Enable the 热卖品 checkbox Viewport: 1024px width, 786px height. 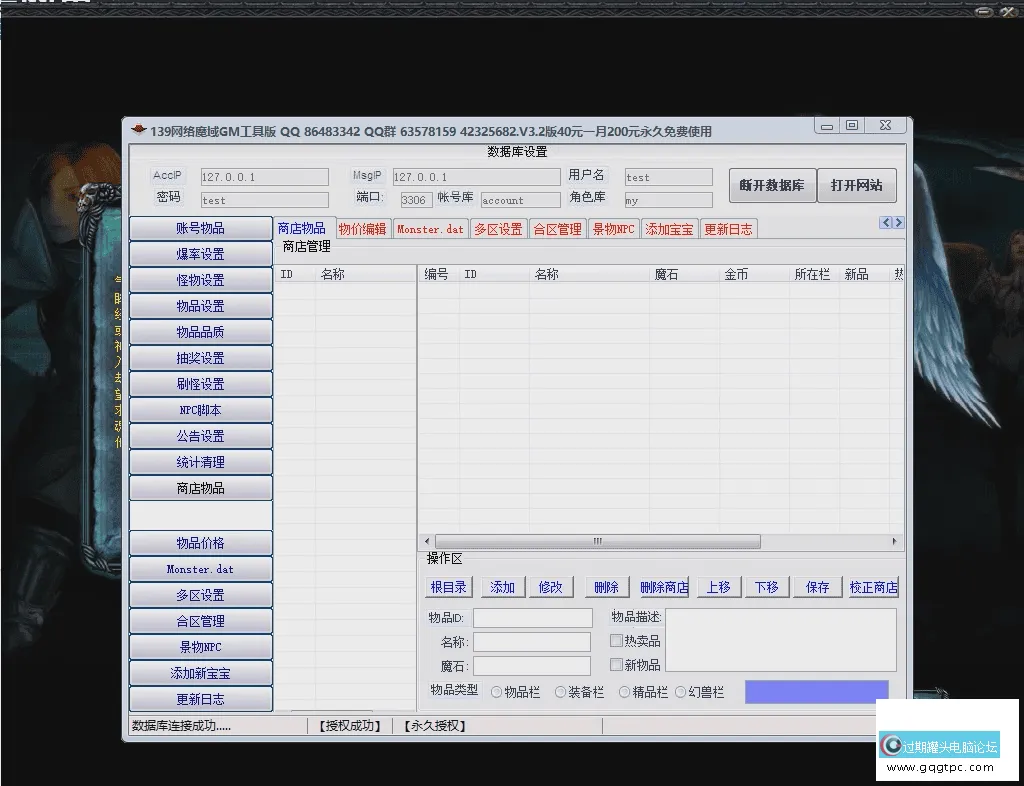[x=616, y=641]
